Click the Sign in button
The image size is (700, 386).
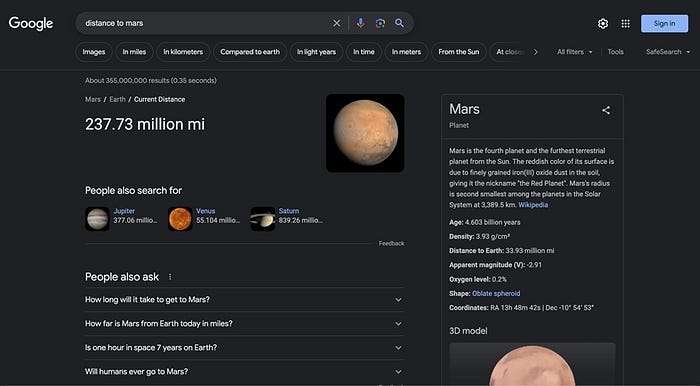pyautogui.click(x=664, y=24)
